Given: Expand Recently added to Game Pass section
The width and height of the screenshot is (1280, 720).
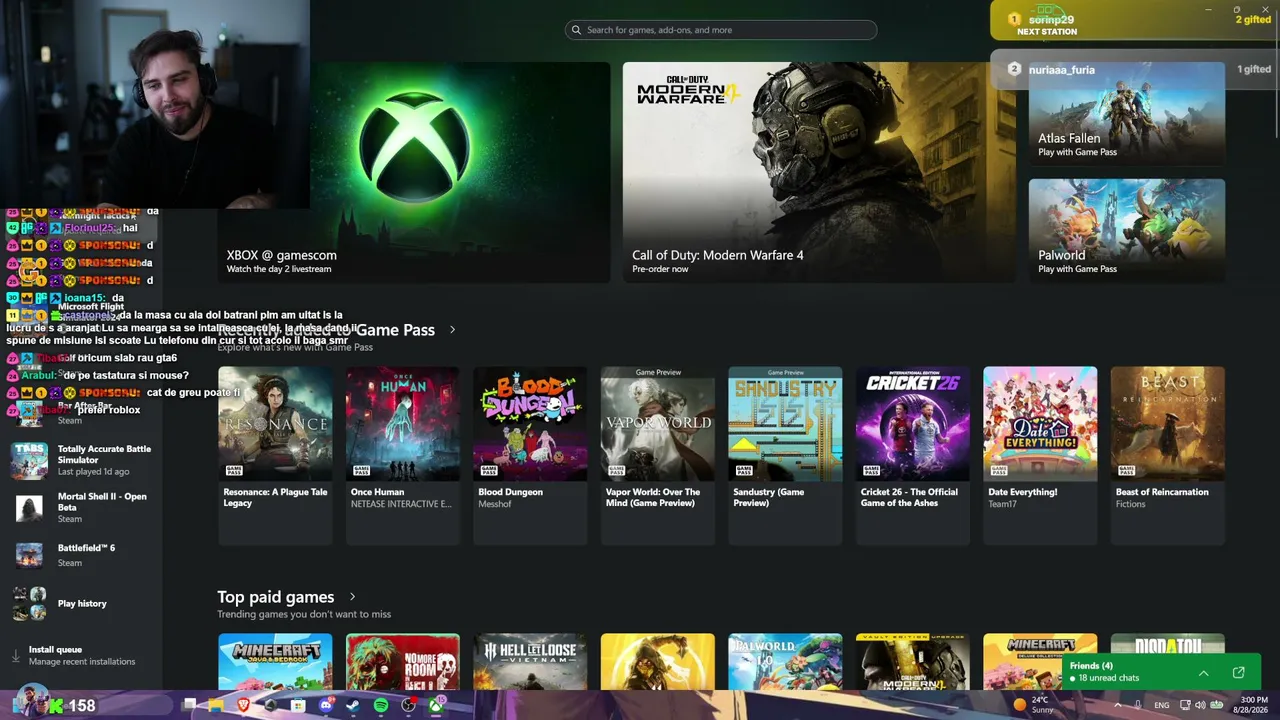Looking at the screenshot, I should pyautogui.click(x=453, y=329).
